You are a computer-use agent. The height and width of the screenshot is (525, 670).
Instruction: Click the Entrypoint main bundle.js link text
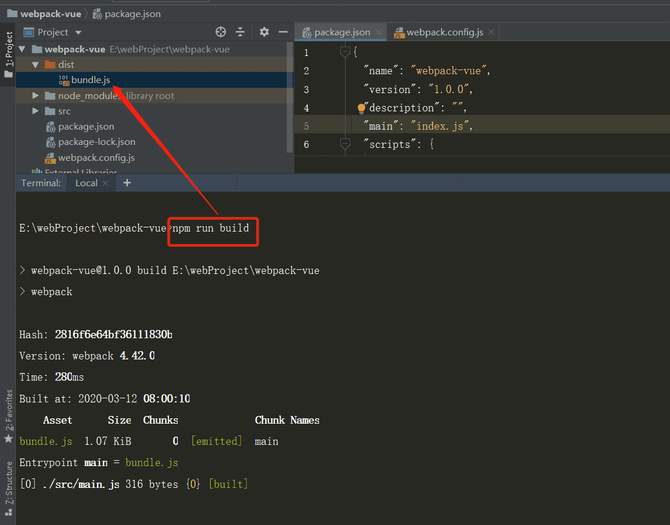152,463
